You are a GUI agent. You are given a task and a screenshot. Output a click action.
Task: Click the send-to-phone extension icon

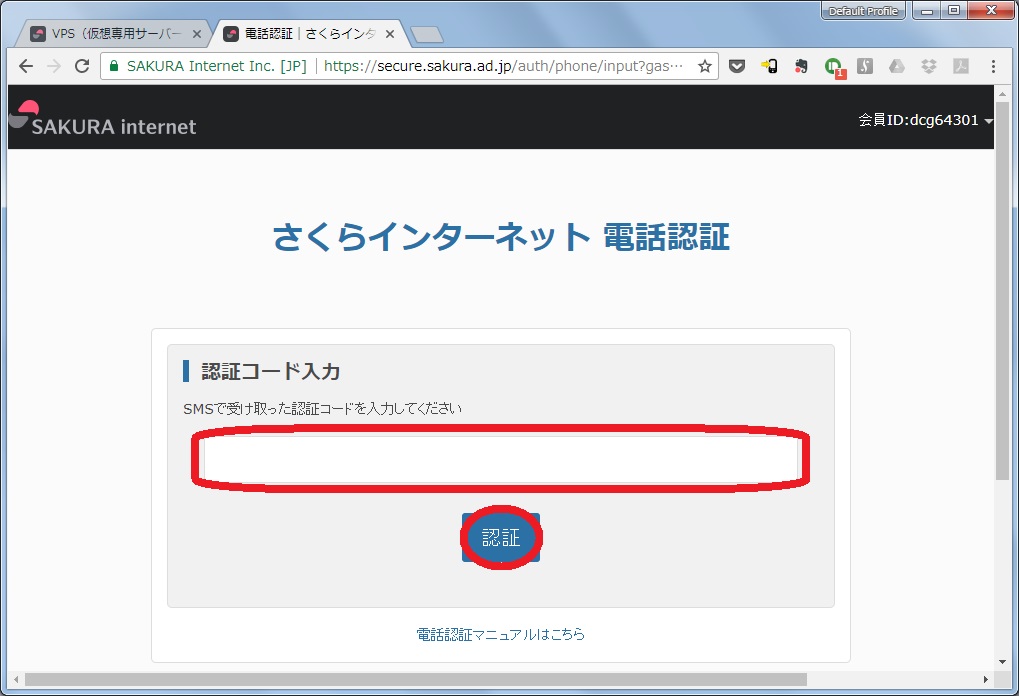769,66
